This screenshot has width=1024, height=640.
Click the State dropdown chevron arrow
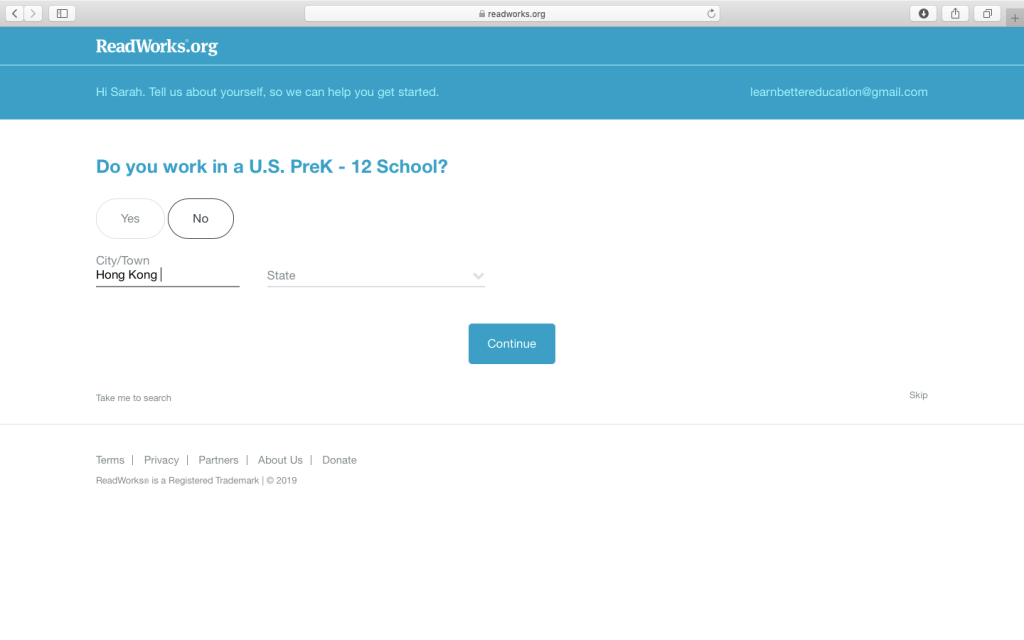(478, 276)
